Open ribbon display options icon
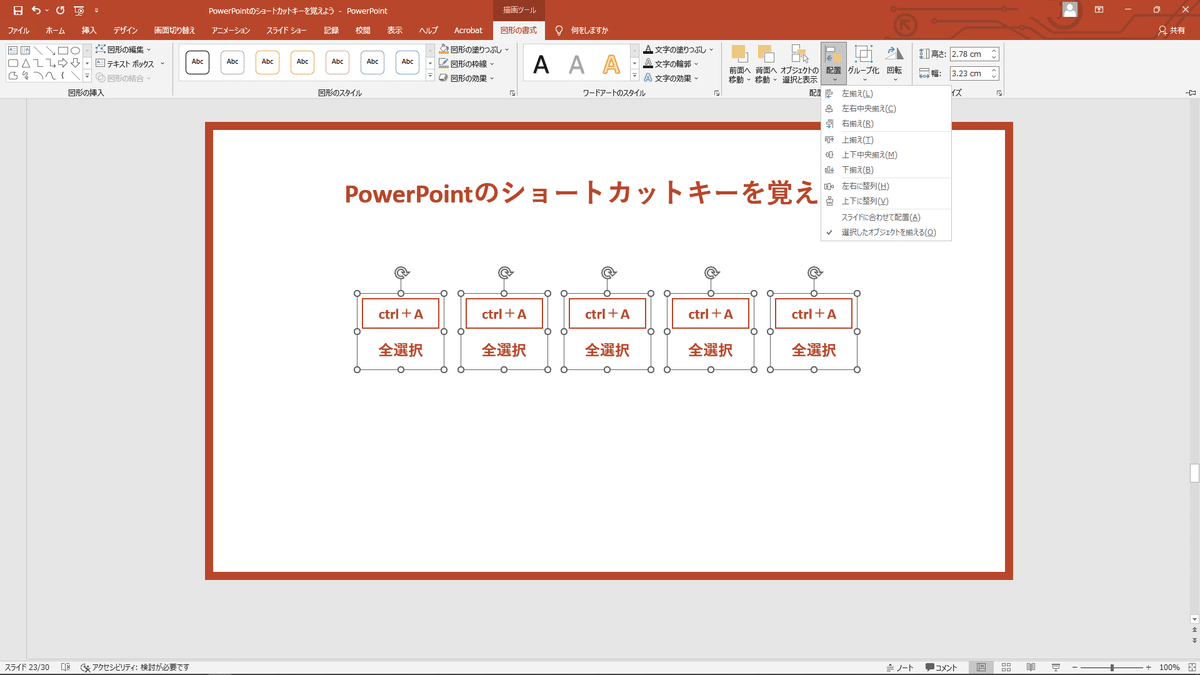 (1099, 10)
